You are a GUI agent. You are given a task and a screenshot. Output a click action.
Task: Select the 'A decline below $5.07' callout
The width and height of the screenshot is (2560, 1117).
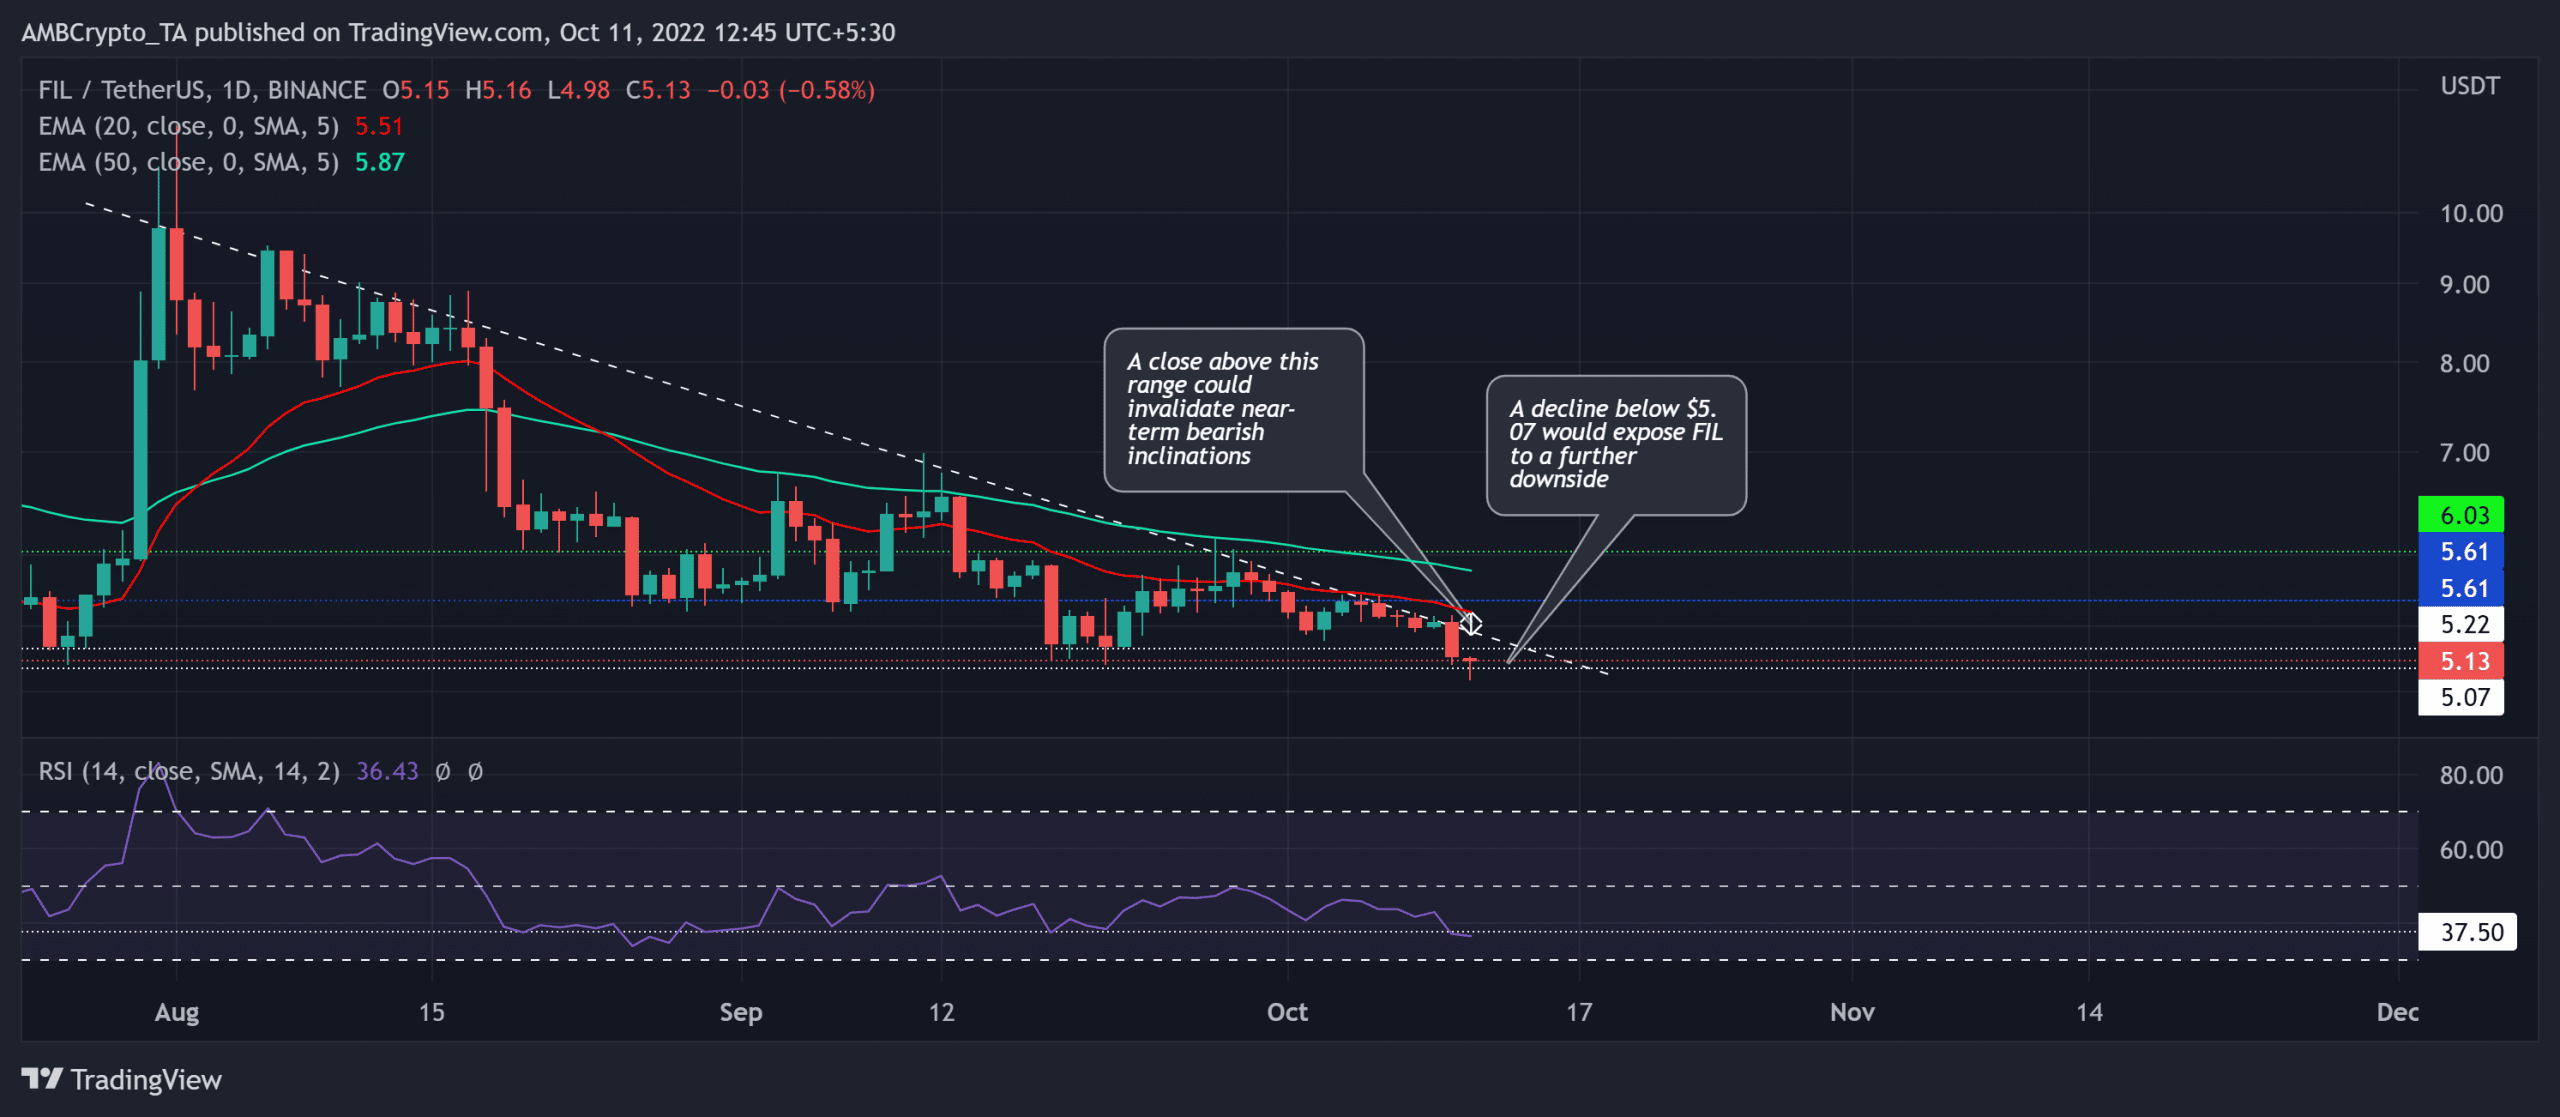1616,445
